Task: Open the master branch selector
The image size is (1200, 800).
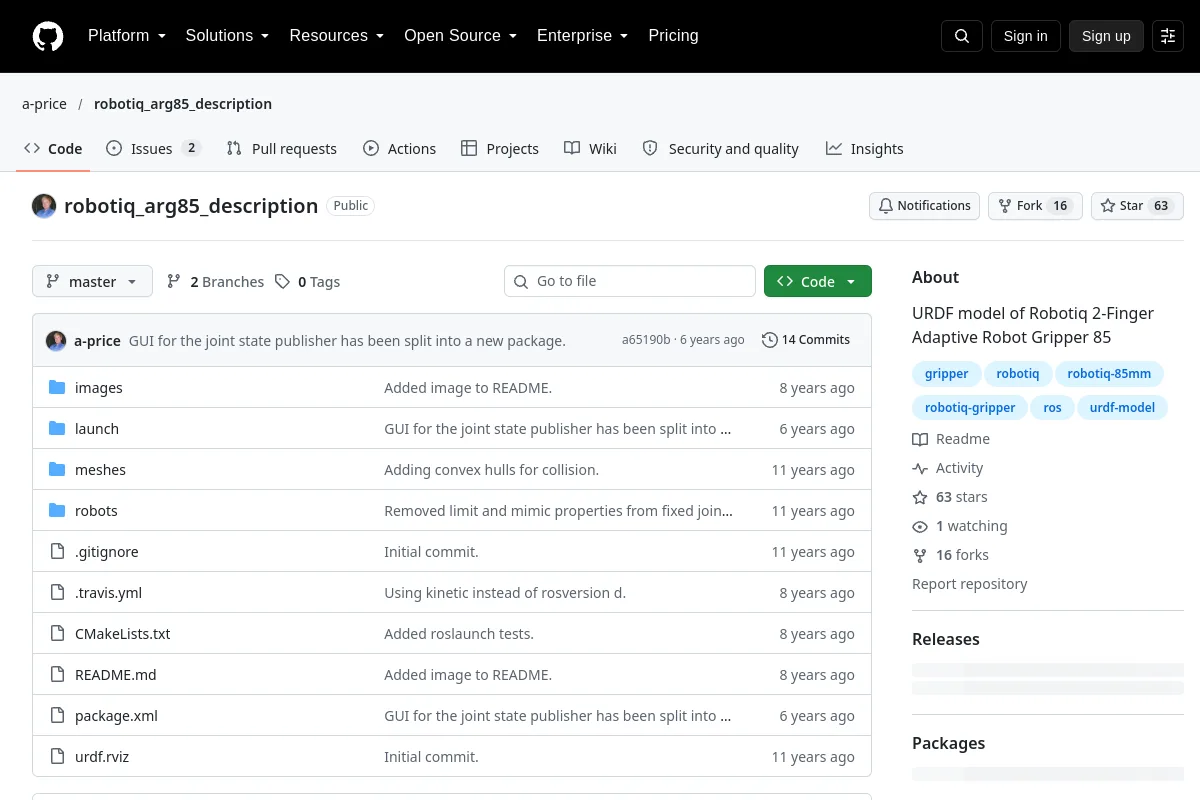Action: click(x=92, y=282)
